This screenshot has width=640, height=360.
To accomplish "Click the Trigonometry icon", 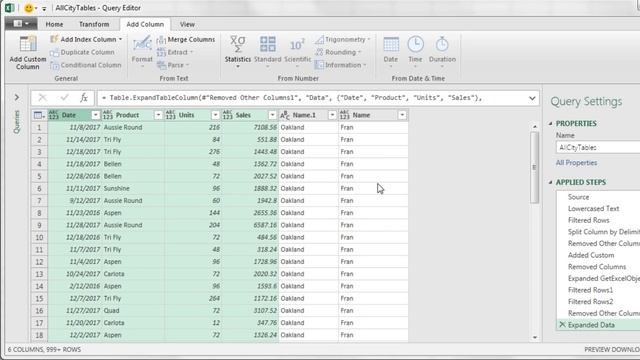I will [x=319, y=40].
